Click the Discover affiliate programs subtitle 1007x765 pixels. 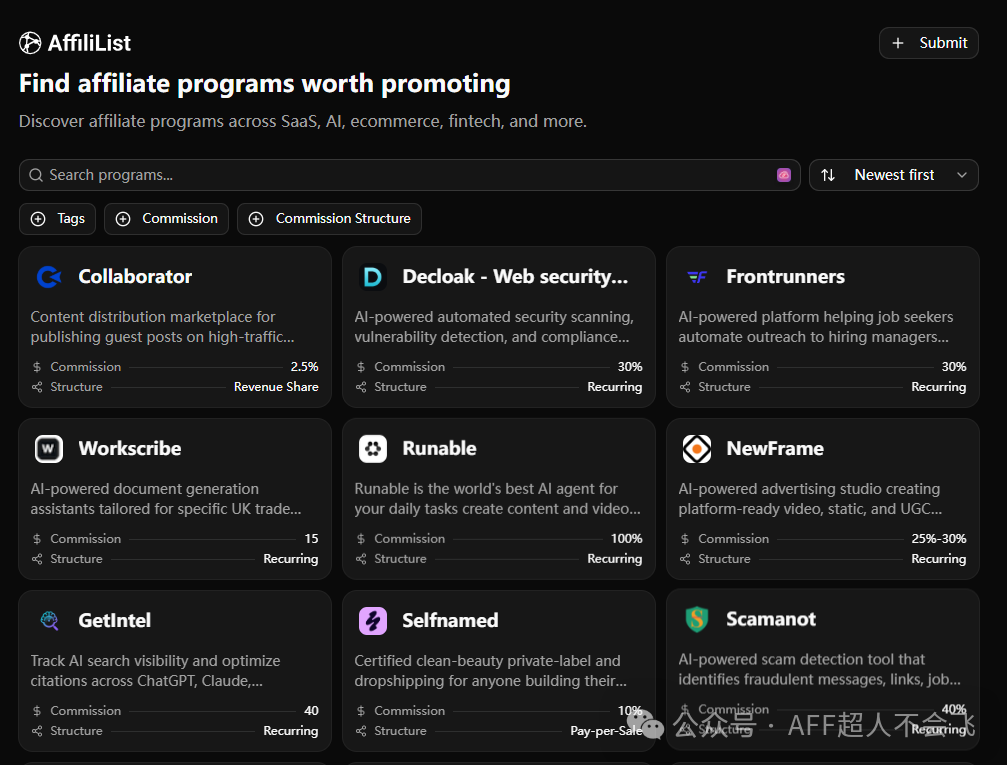click(x=302, y=121)
